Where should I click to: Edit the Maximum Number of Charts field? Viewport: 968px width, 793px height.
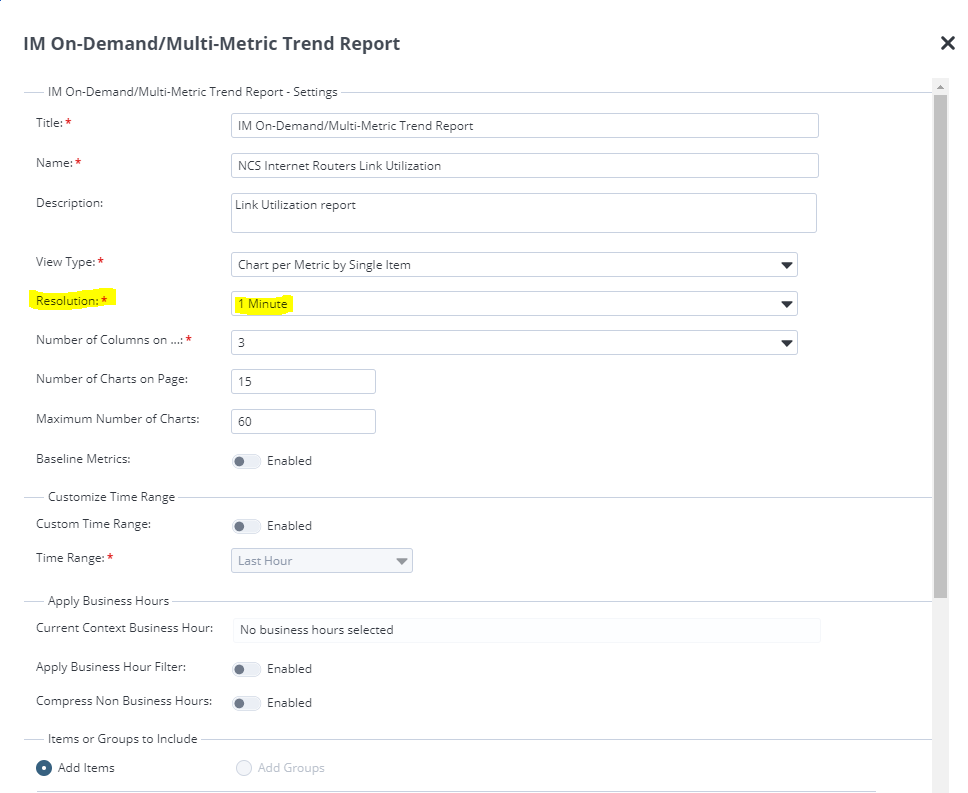point(303,421)
